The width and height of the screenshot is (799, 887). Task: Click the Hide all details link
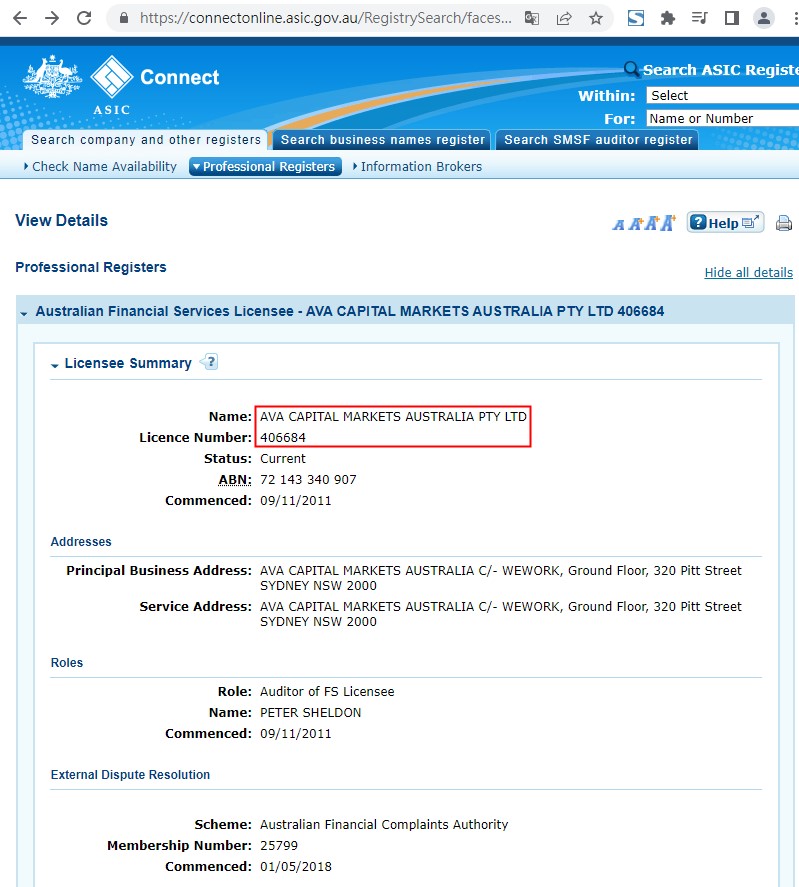pos(748,273)
